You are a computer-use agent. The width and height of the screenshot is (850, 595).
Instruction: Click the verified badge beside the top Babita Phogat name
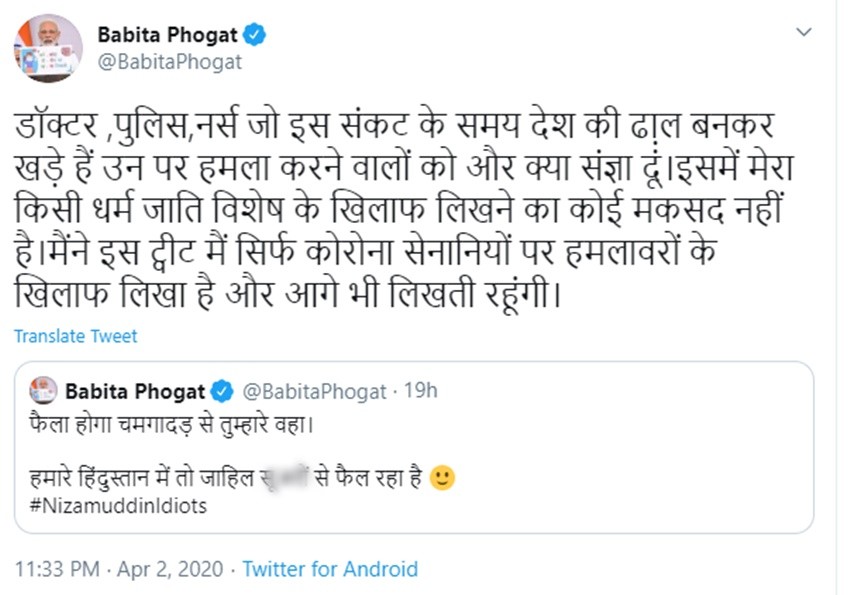[x=256, y=35]
